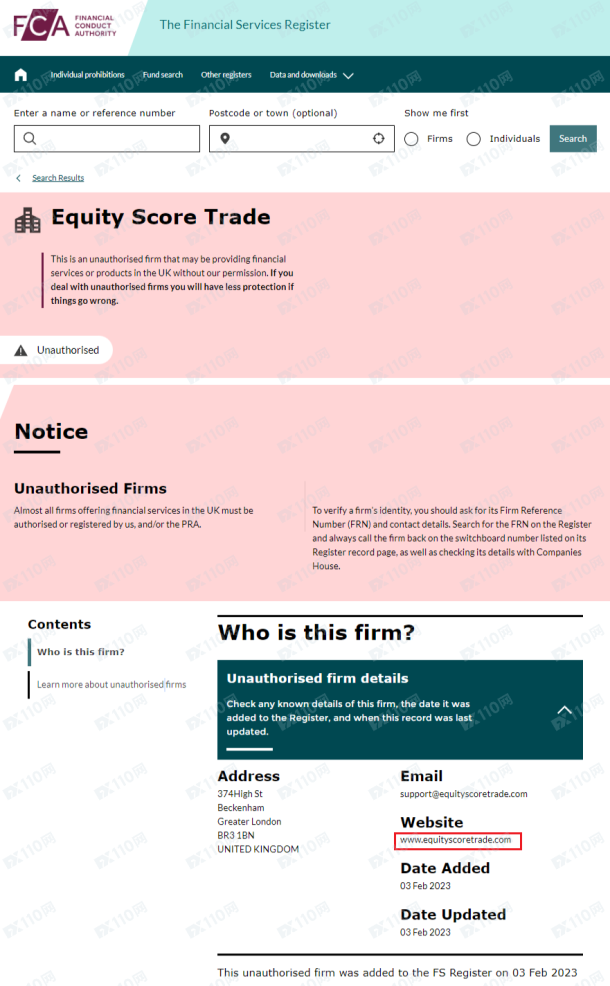Open the Other registers menu item

pos(226,75)
